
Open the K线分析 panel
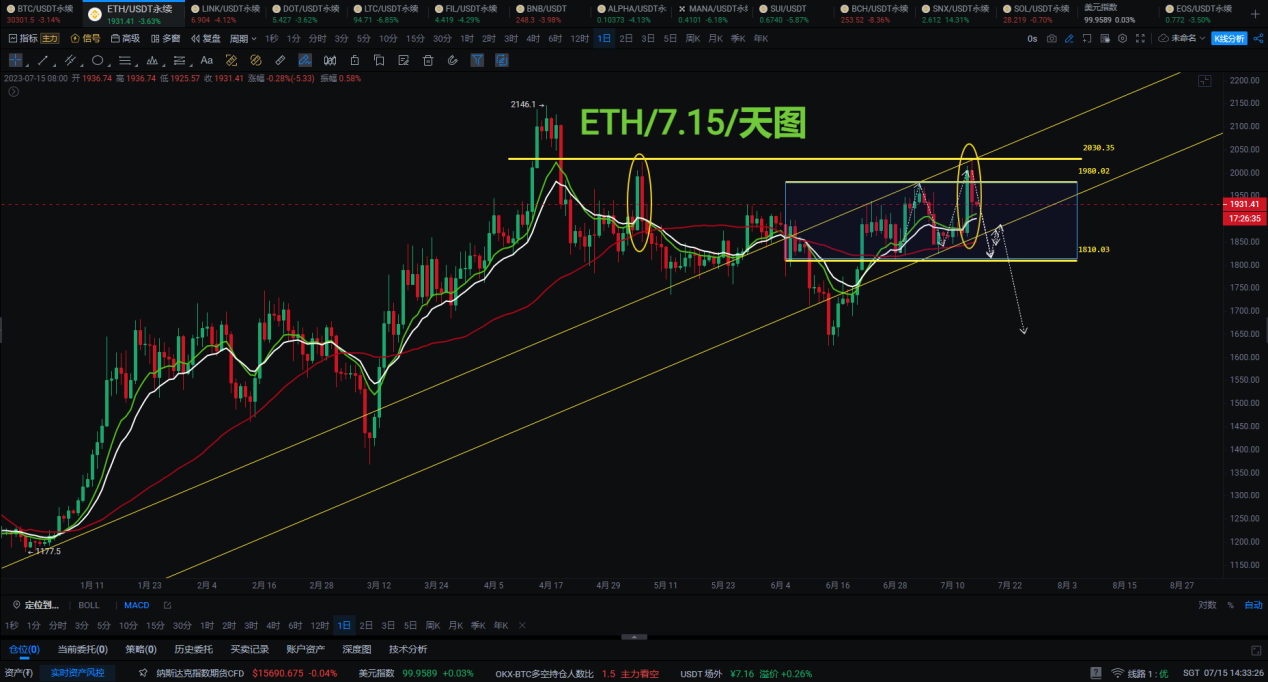[x=1229, y=39]
